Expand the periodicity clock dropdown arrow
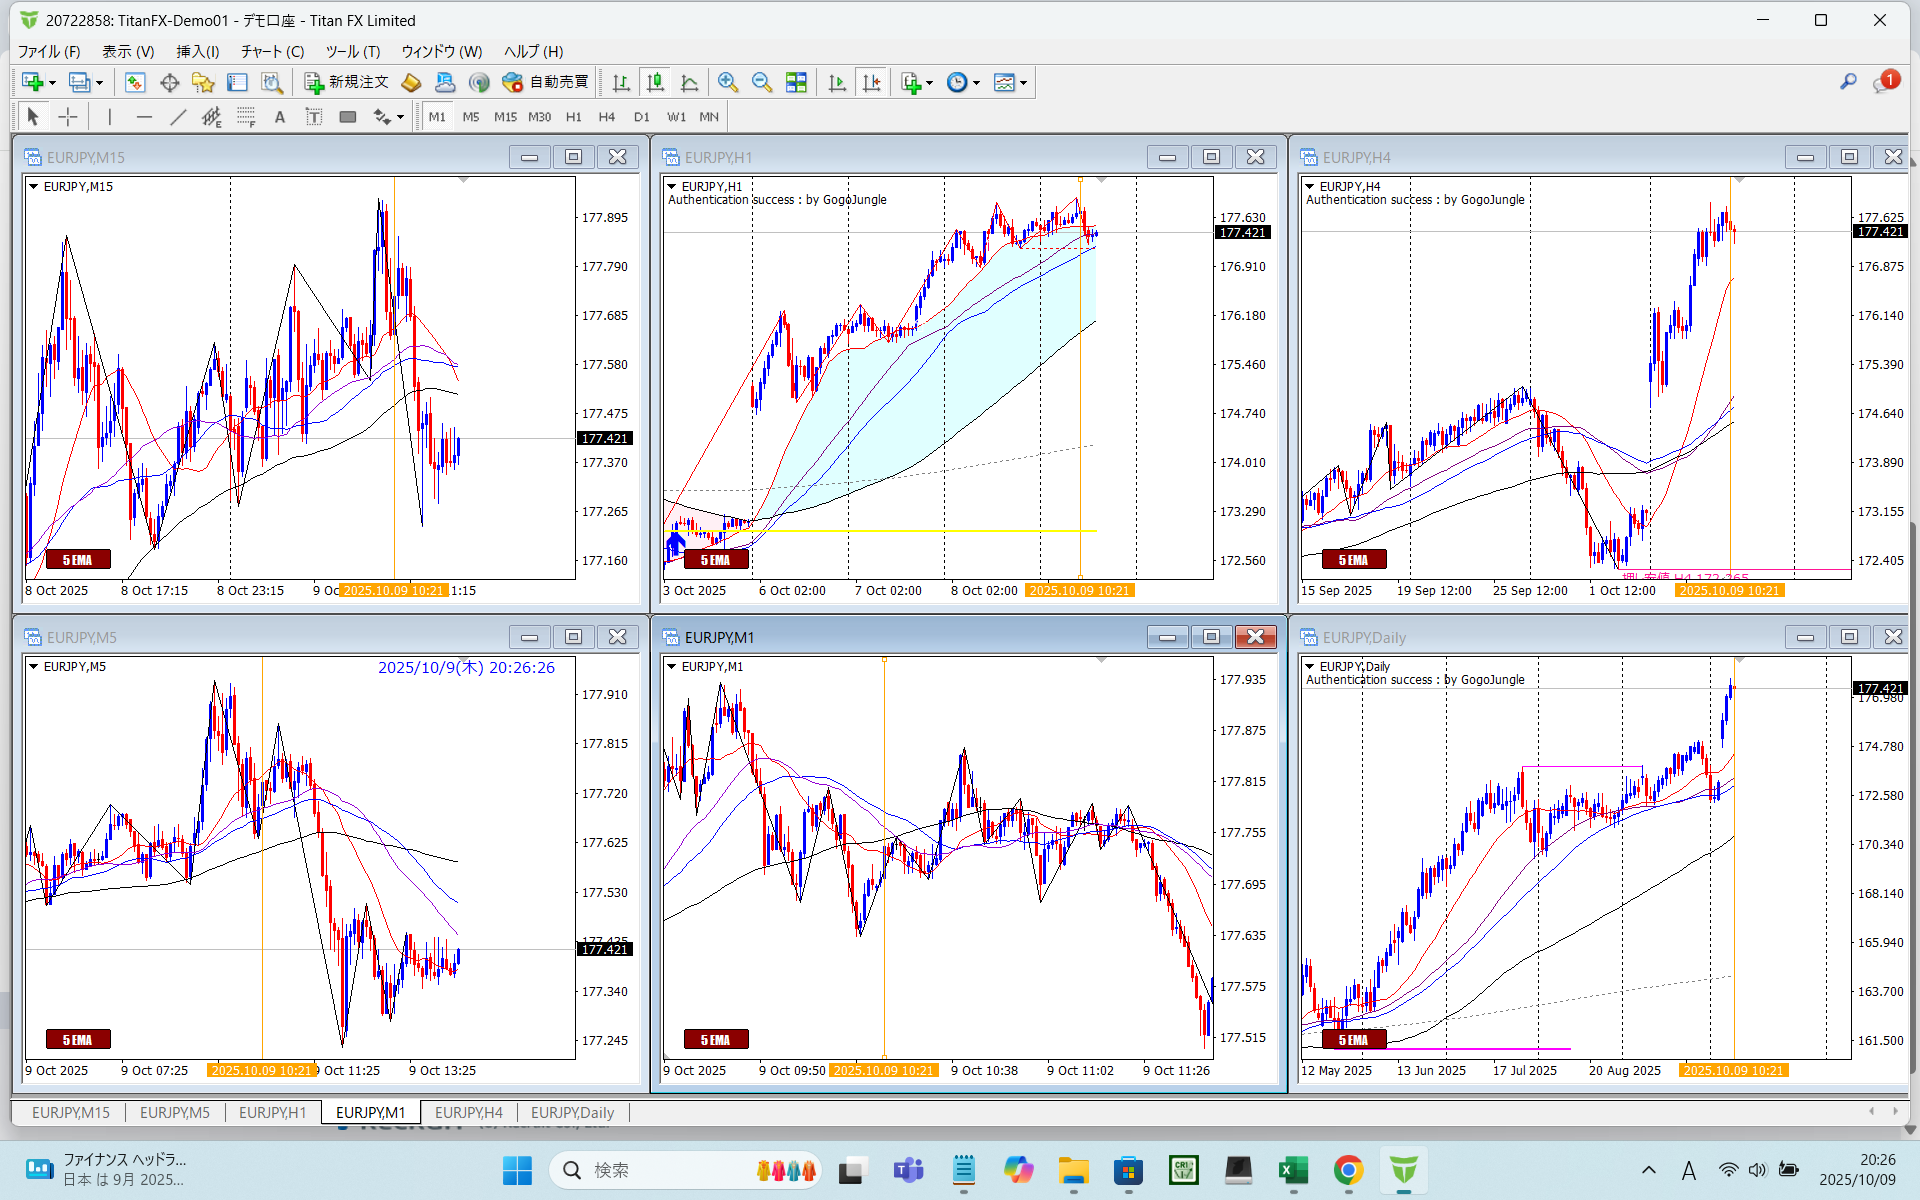The image size is (1920, 1200). click(976, 83)
